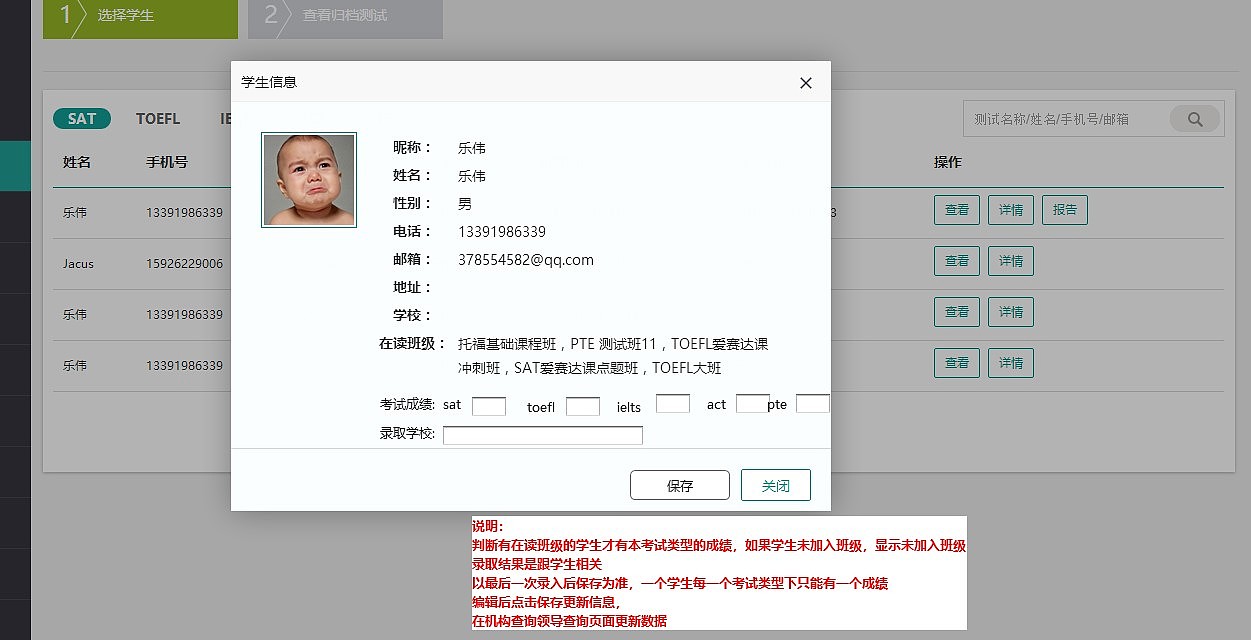Click step 2 查看归档测试
Image resolution: width=1251 pixels, height=640 pixels.
(x=344, y=15)
